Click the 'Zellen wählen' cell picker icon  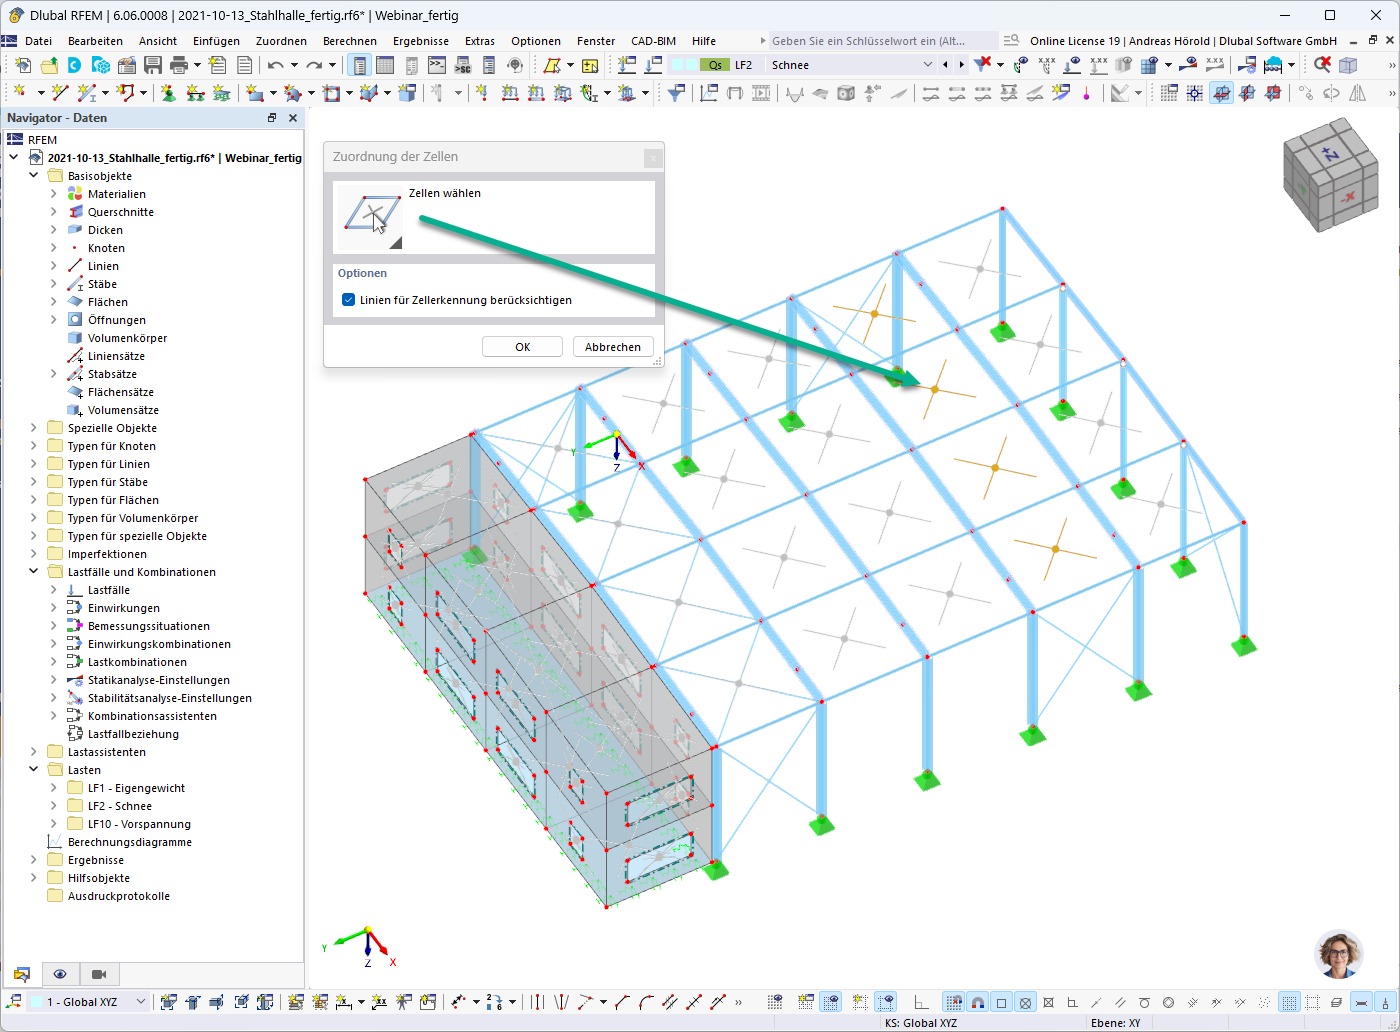(x=370, y=217)
